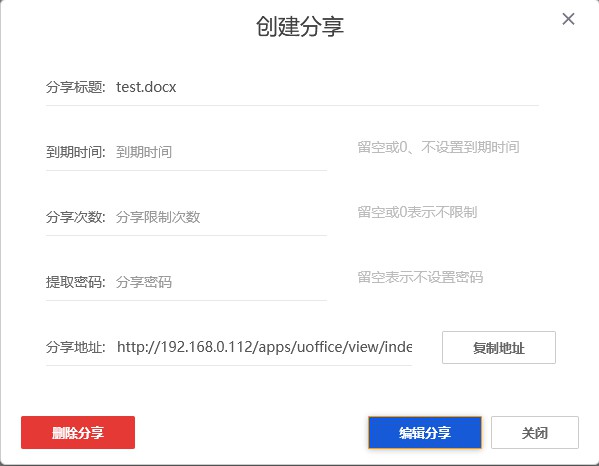Click the 创建分享 dialog title

300,27
